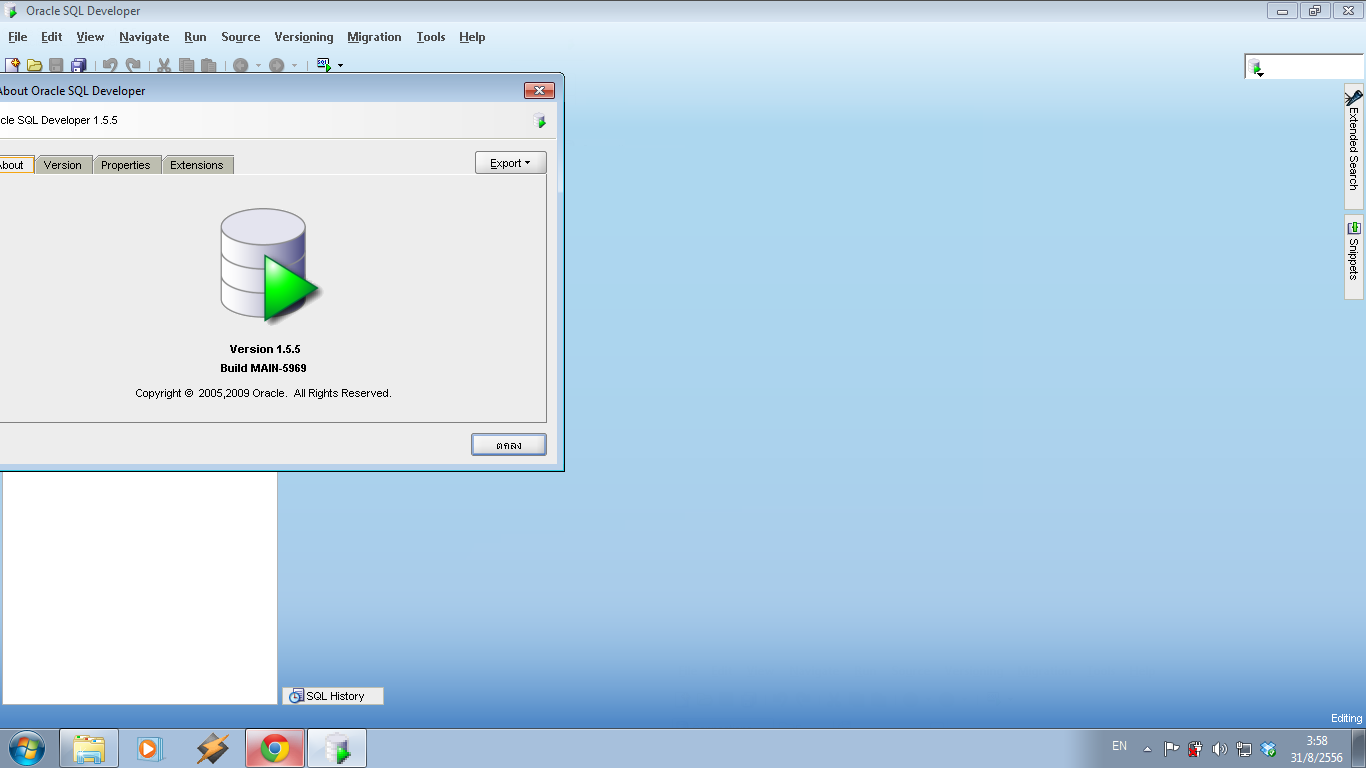Click the Redo toolbar icon
Image resolution: width=1366 pixels, height=768 pixels.
pos(133,65)
